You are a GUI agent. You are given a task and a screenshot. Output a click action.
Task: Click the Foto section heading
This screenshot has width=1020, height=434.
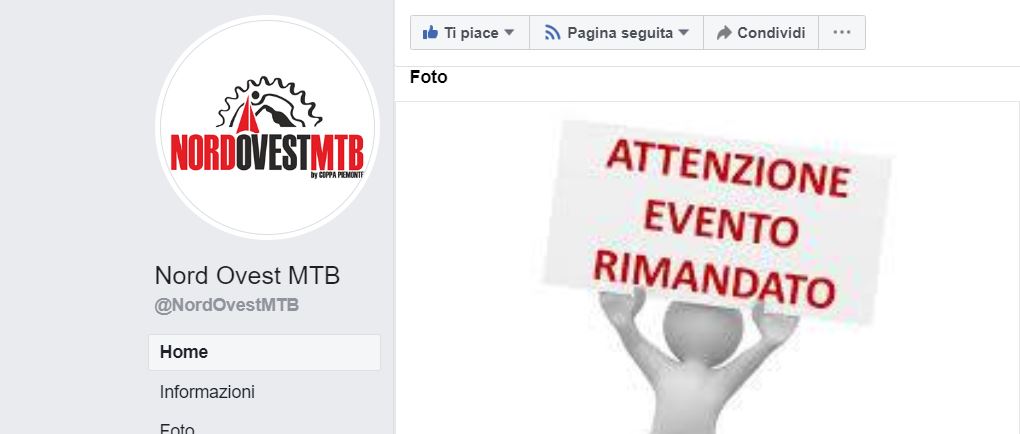click(429, 77)
